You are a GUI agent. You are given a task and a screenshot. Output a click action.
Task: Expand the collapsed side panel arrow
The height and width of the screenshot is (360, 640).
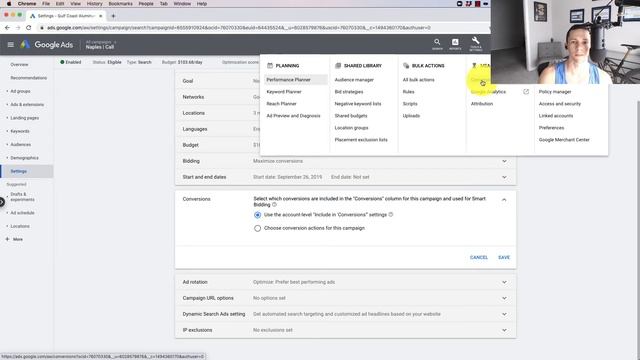coord(2,202)
